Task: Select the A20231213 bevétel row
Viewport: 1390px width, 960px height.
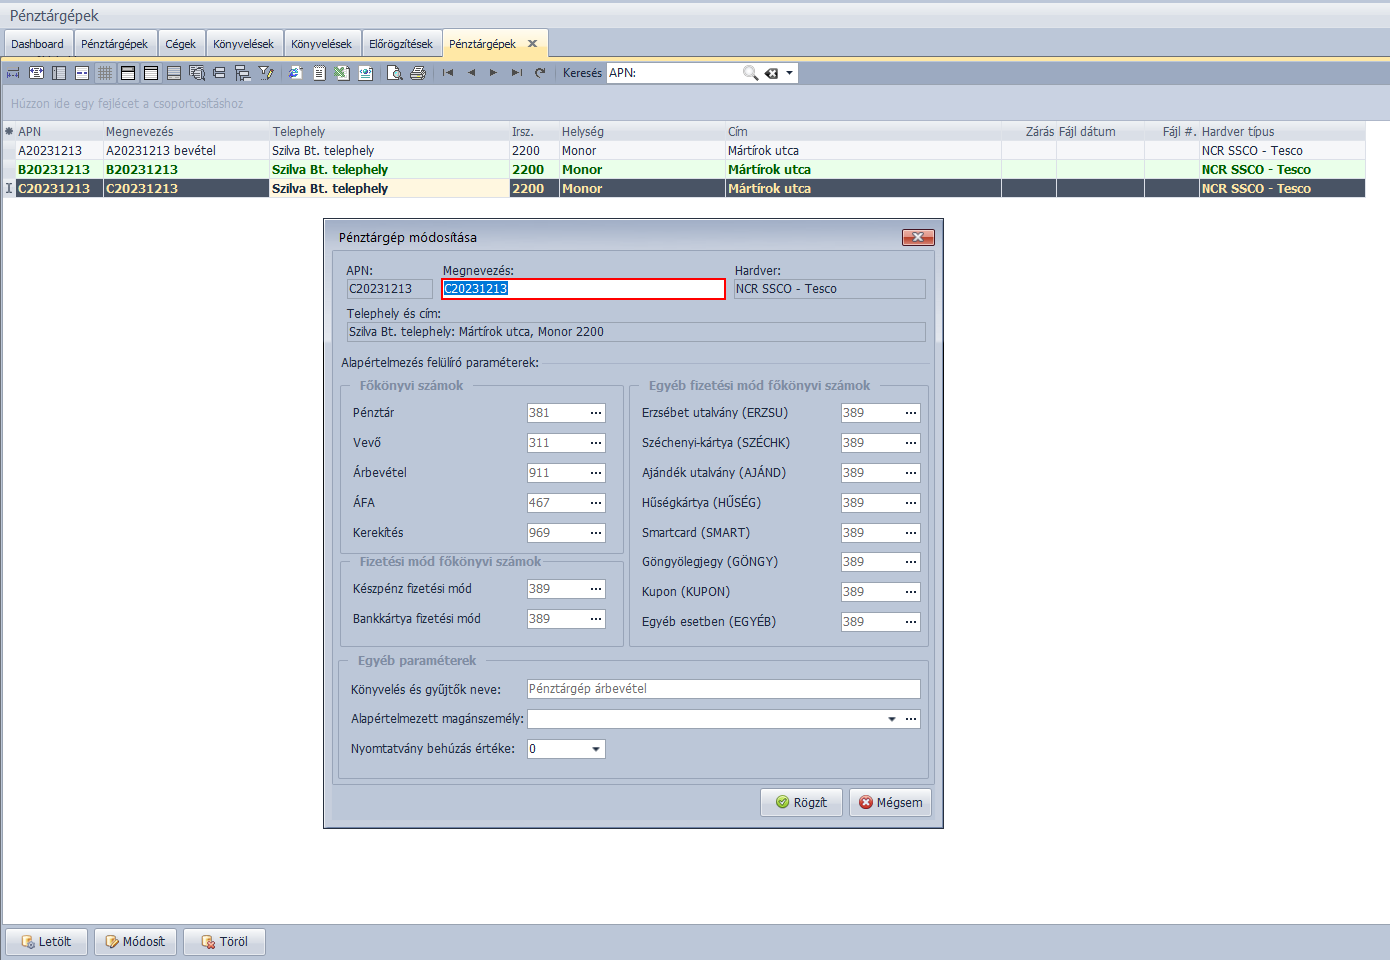Action: click(x=160, y=151)
